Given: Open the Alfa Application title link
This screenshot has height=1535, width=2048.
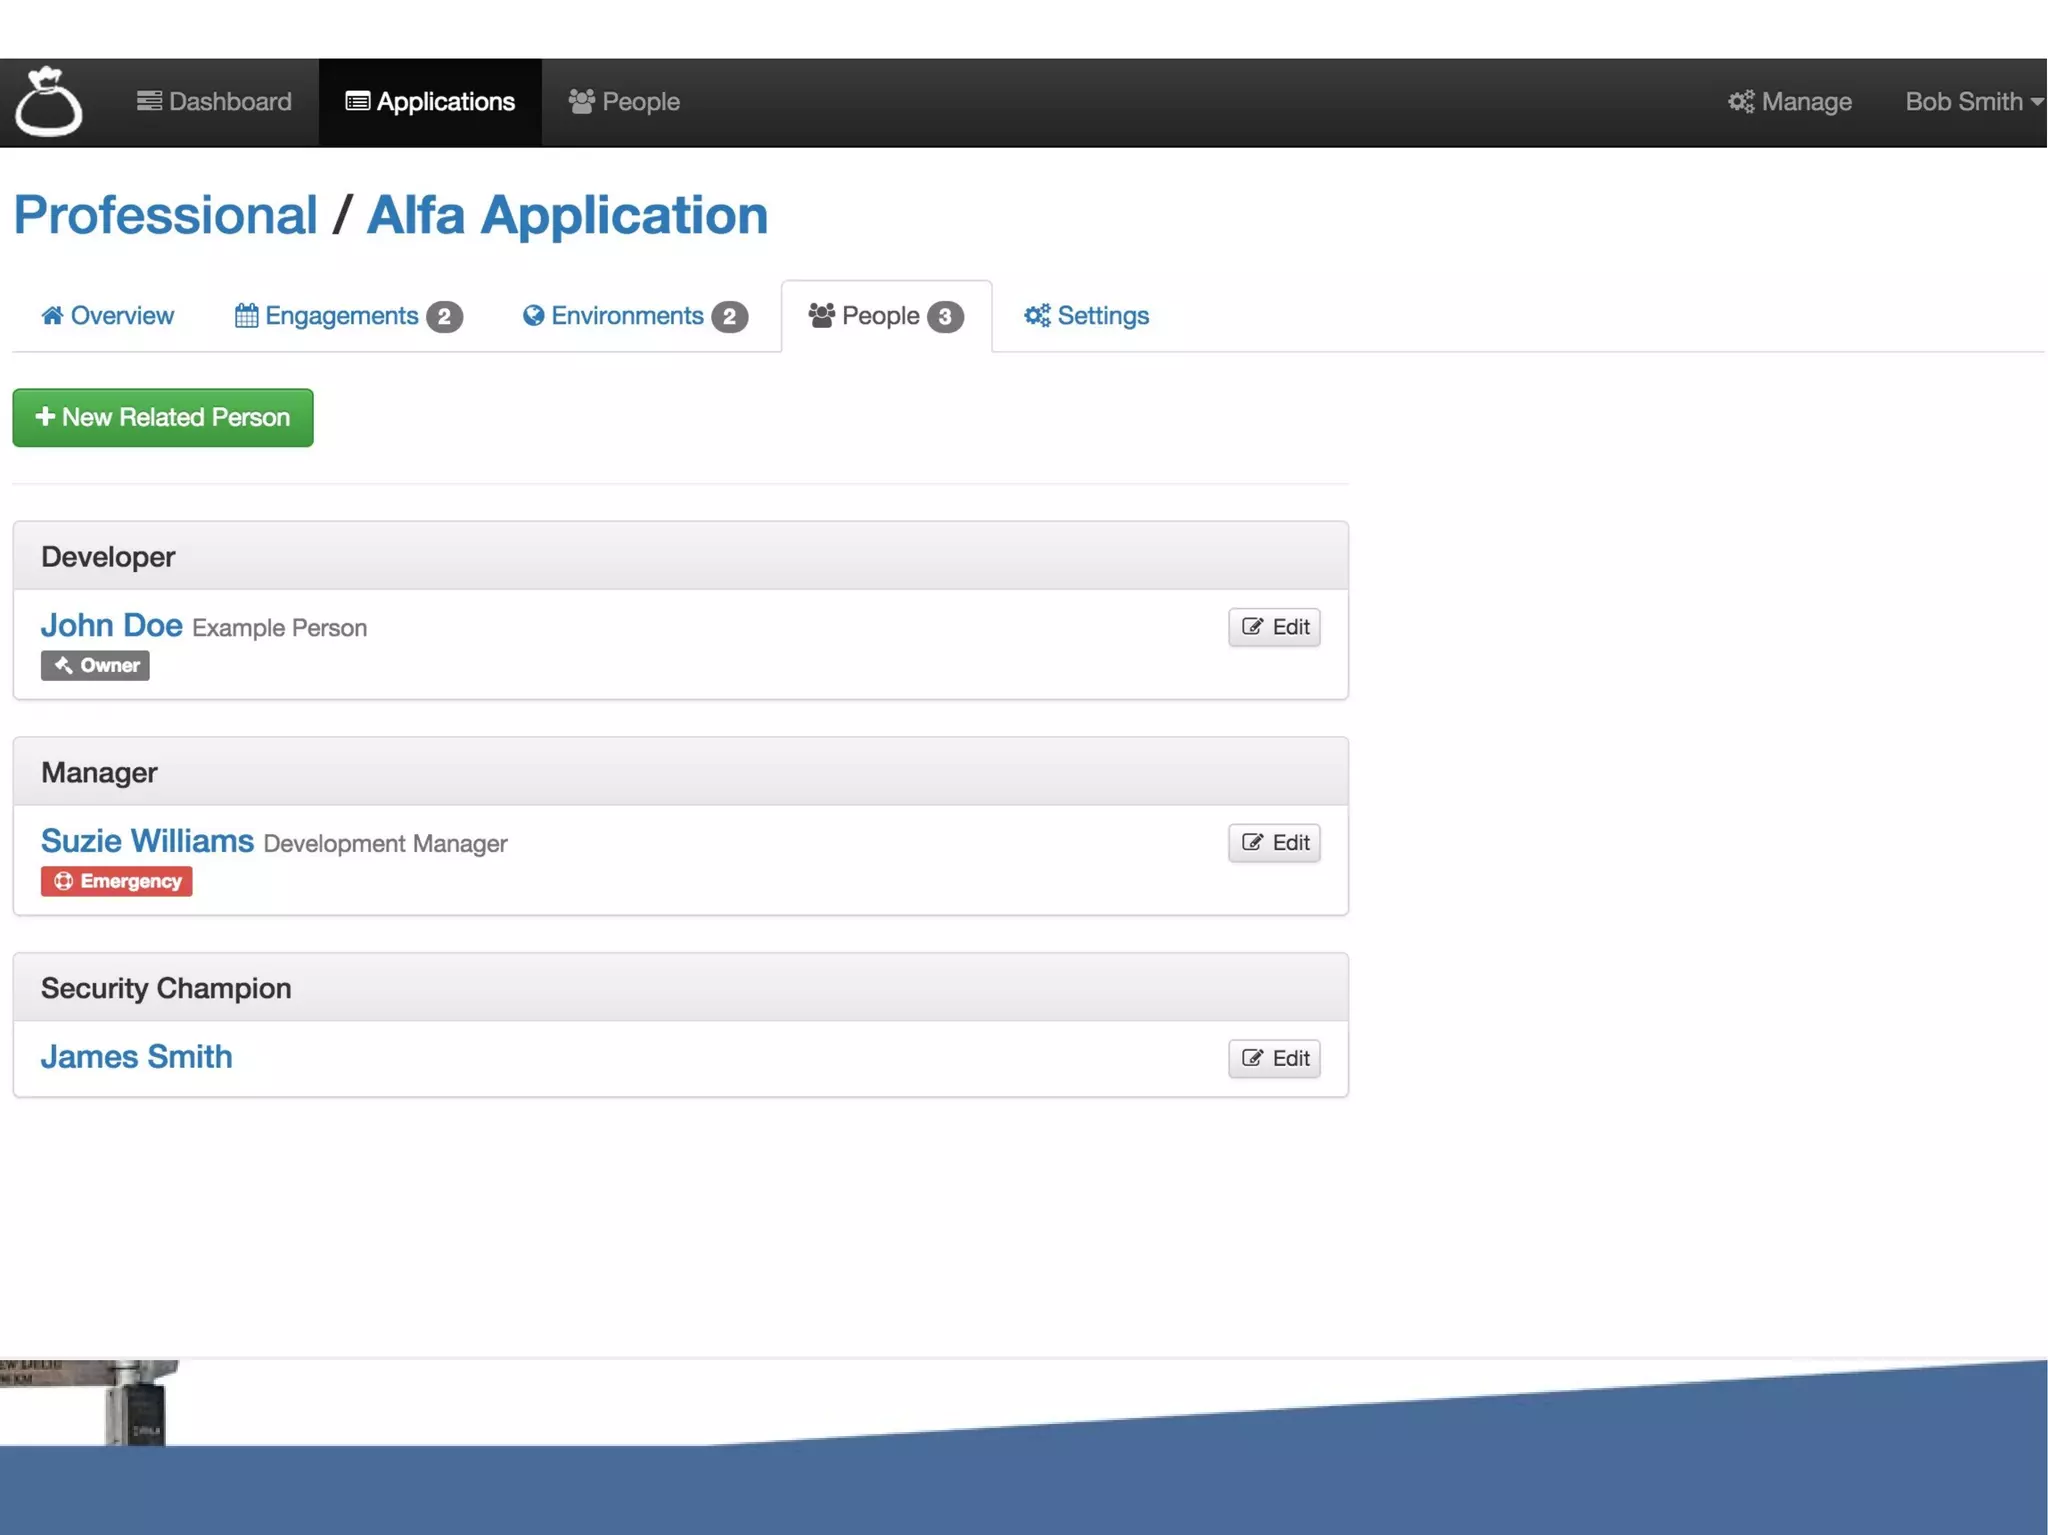Looking at the screenshot, I should pyautogui.click(x=567, y=215).
